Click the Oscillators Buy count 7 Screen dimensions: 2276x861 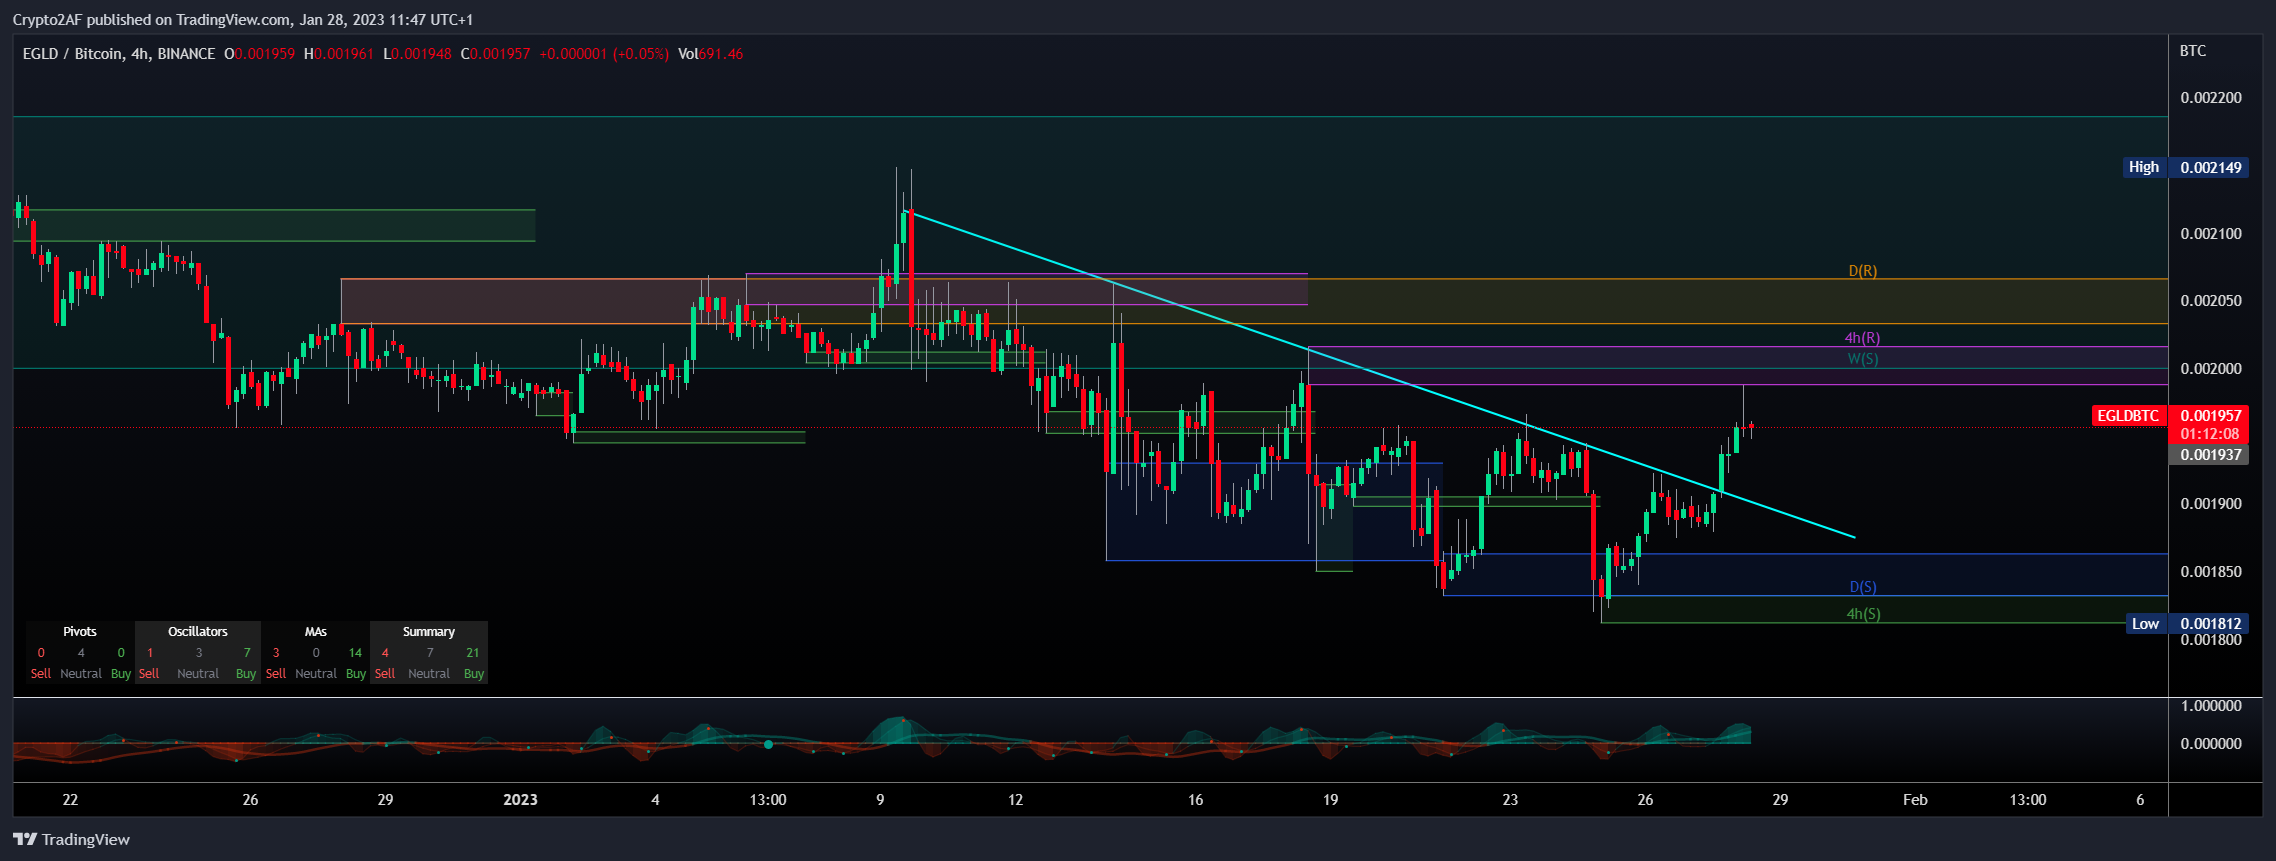247,652
